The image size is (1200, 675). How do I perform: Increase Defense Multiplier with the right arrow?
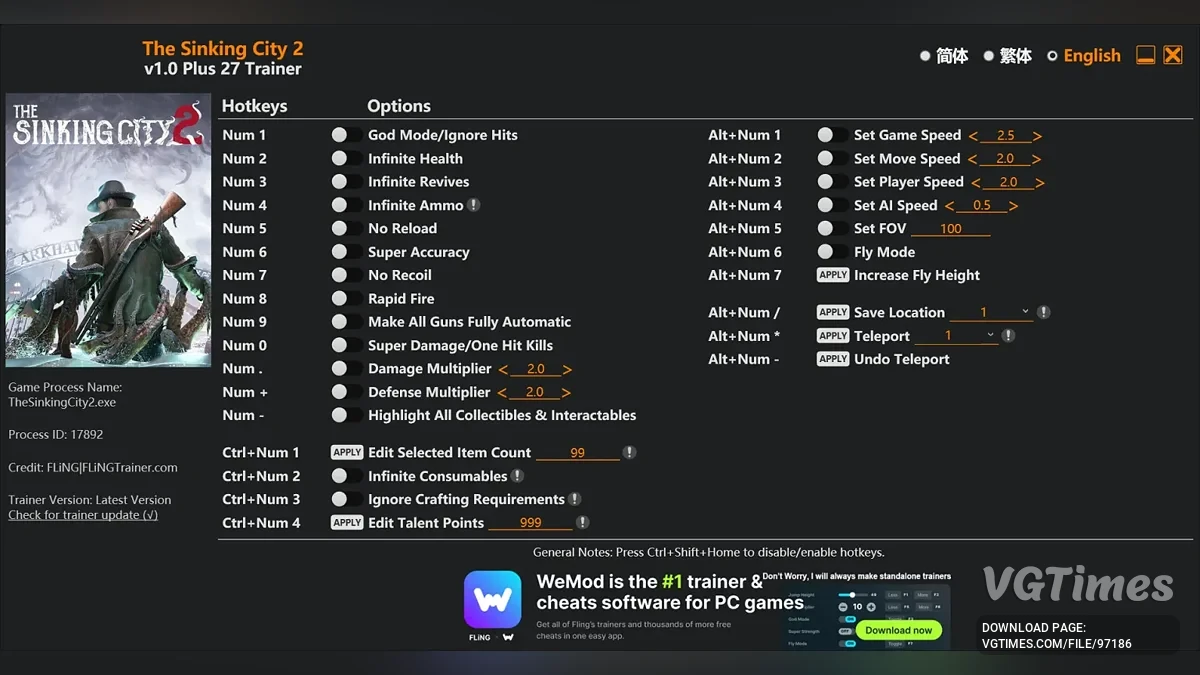pos(567,392)
